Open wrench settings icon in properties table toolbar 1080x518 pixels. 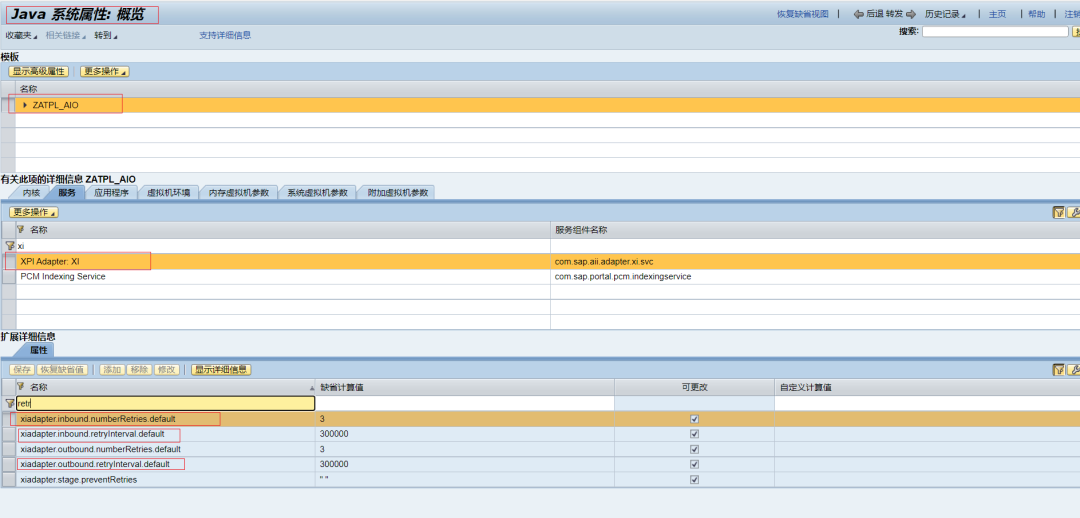coord(1073,370)
